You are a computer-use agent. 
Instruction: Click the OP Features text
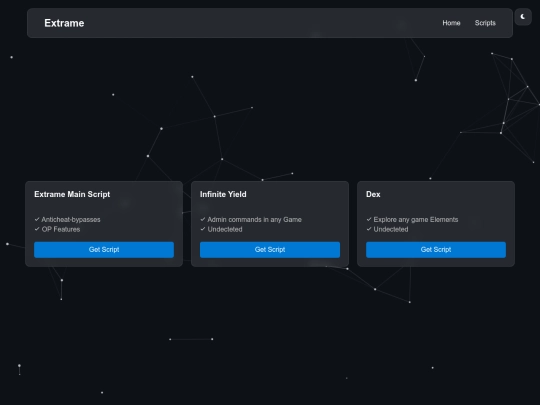pyautogui.click(x=61, y=229)
